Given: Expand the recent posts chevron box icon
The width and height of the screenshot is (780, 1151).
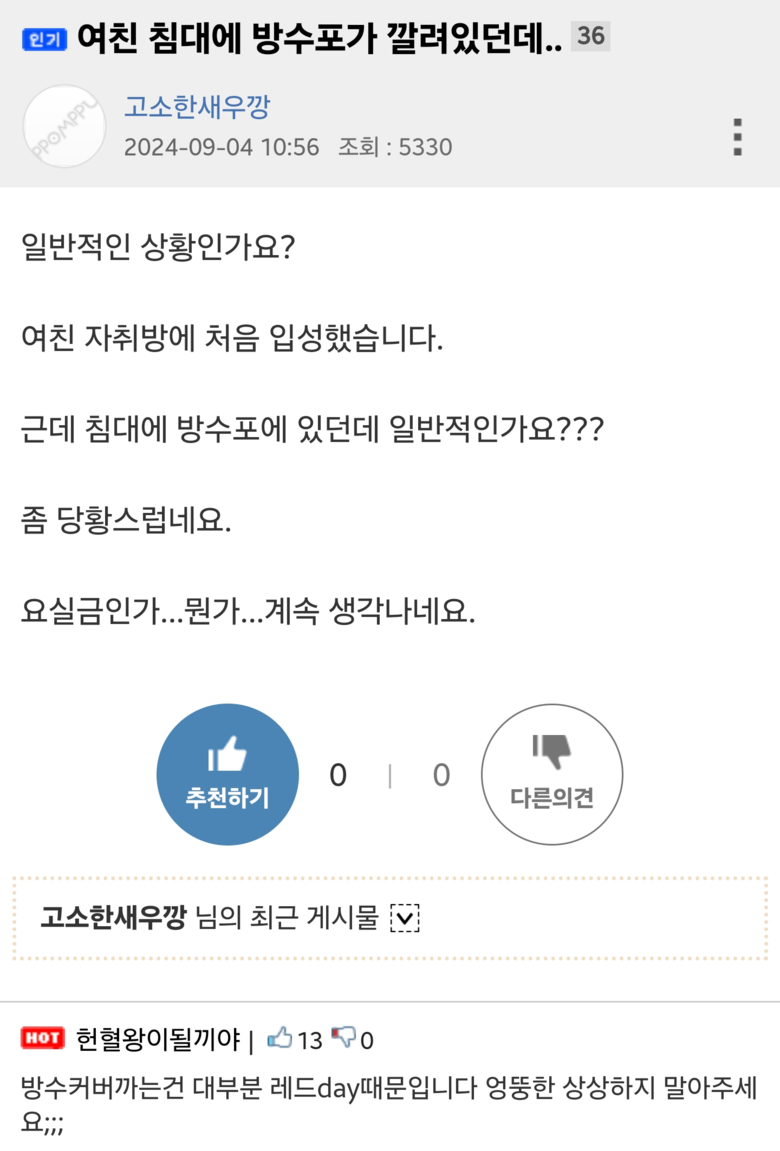Looking at the screenshot, I should 404,918.
